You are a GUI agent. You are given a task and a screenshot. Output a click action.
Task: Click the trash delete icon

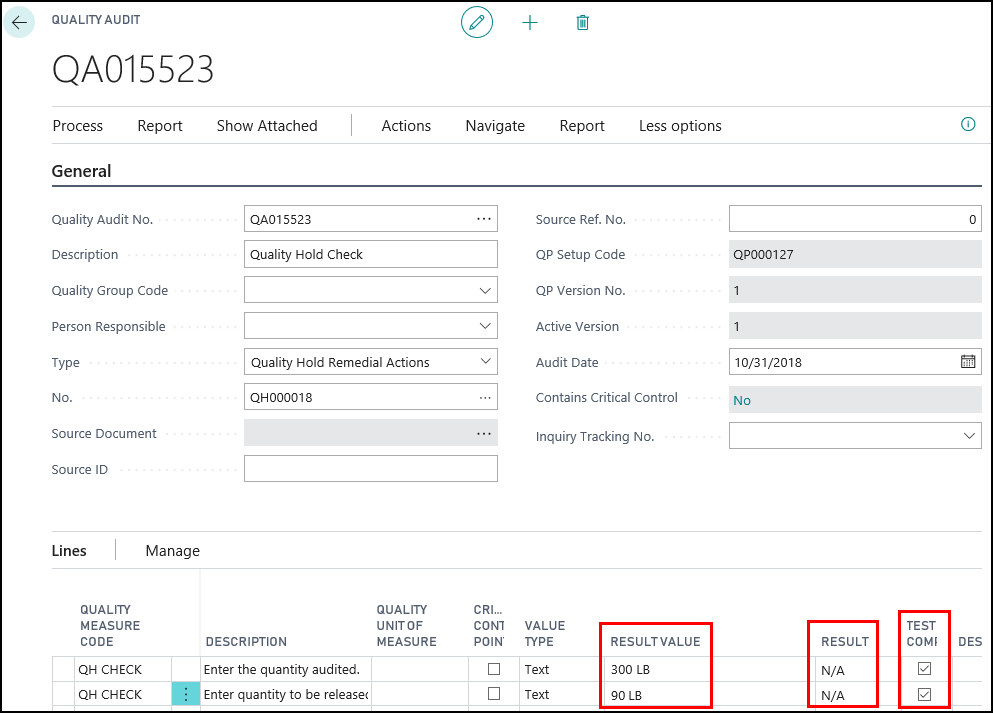pos(583,22)
